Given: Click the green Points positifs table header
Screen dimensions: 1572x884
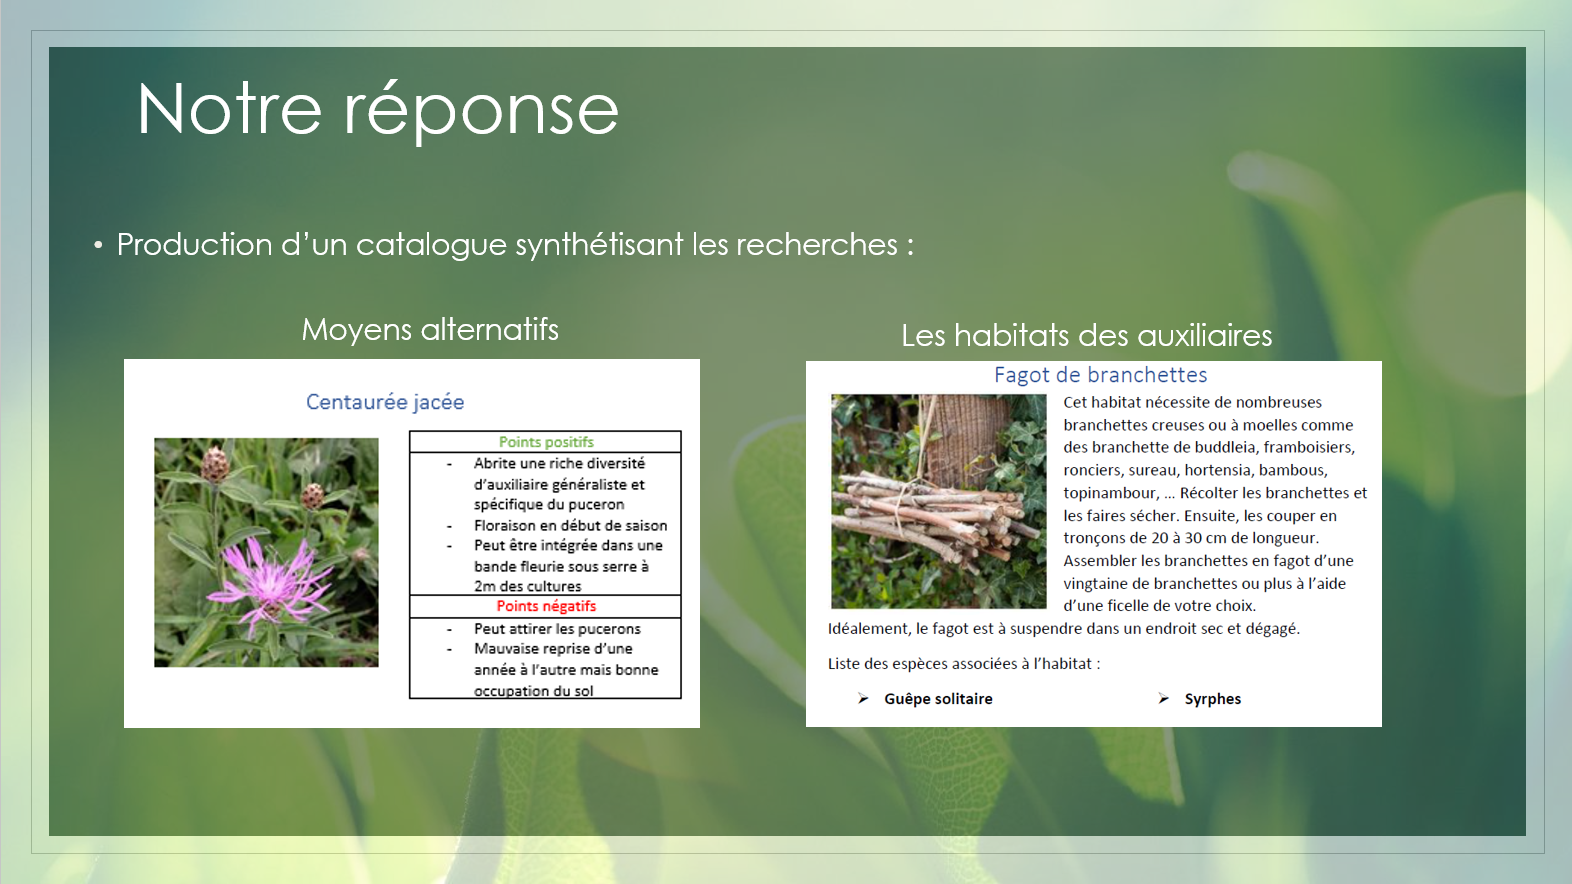Looking at the screenshot, I should click(x=546, y=442).
